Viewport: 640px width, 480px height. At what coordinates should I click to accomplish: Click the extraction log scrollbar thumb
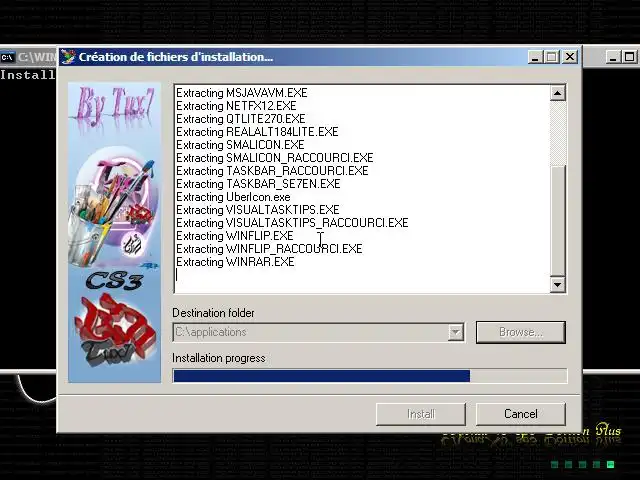click(x=558, y=220)
